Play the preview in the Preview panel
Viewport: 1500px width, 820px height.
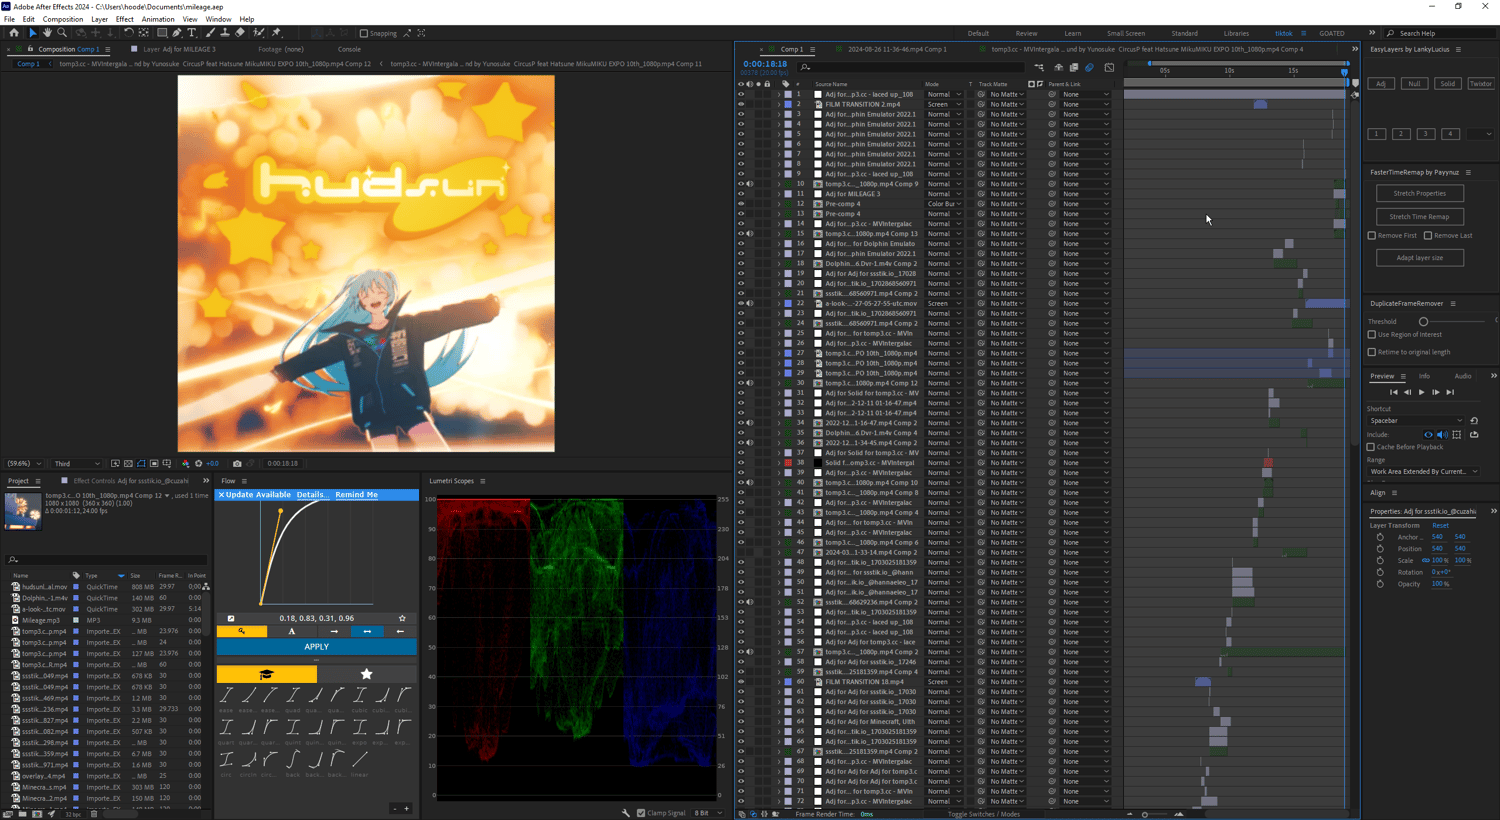click(x=1421, y=392)
